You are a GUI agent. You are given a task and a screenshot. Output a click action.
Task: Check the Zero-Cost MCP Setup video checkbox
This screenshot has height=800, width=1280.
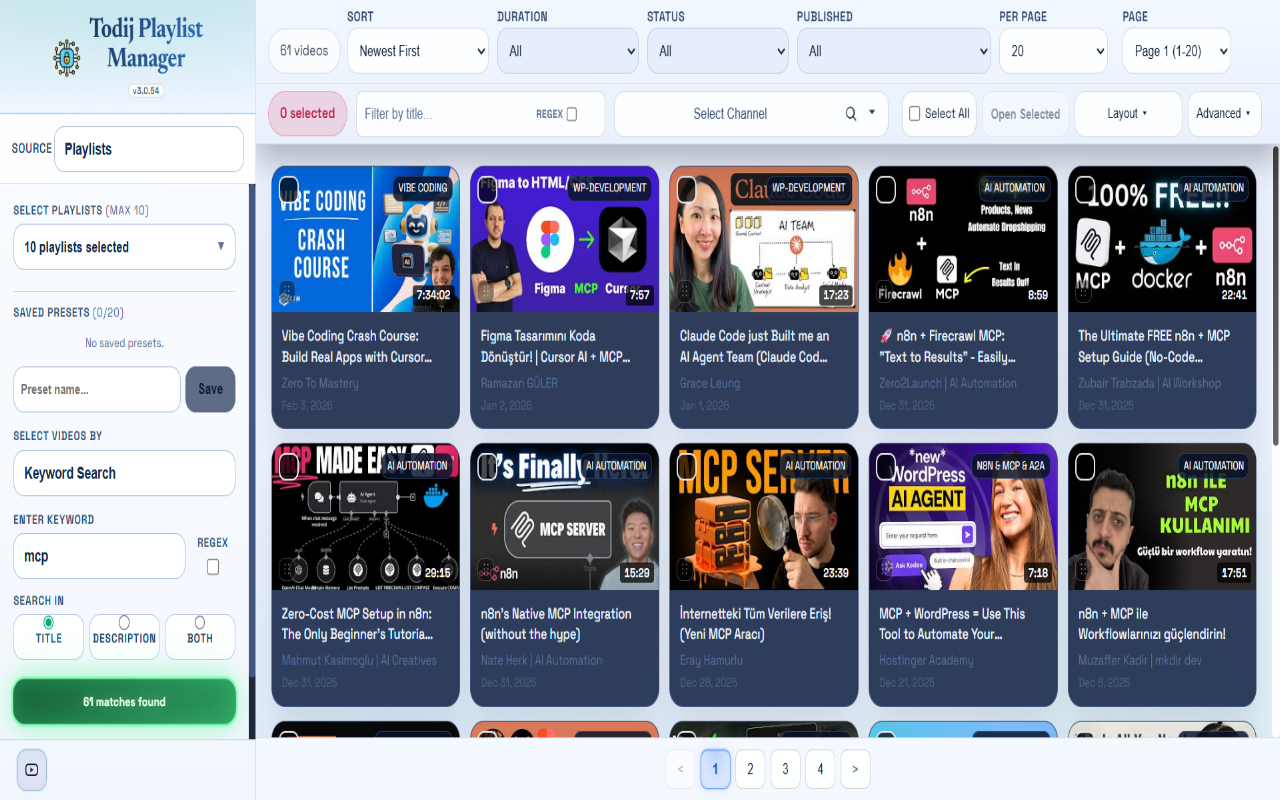[x=288, y=467]
